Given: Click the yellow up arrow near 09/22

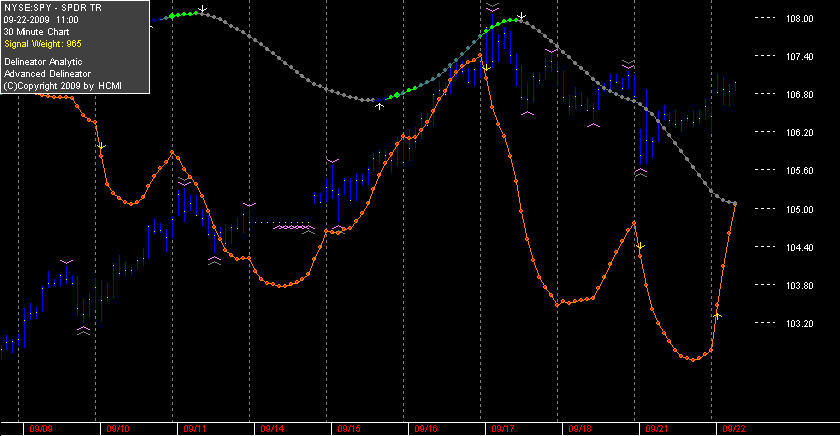Looking at the screenshot, I should tap(718, 316).
